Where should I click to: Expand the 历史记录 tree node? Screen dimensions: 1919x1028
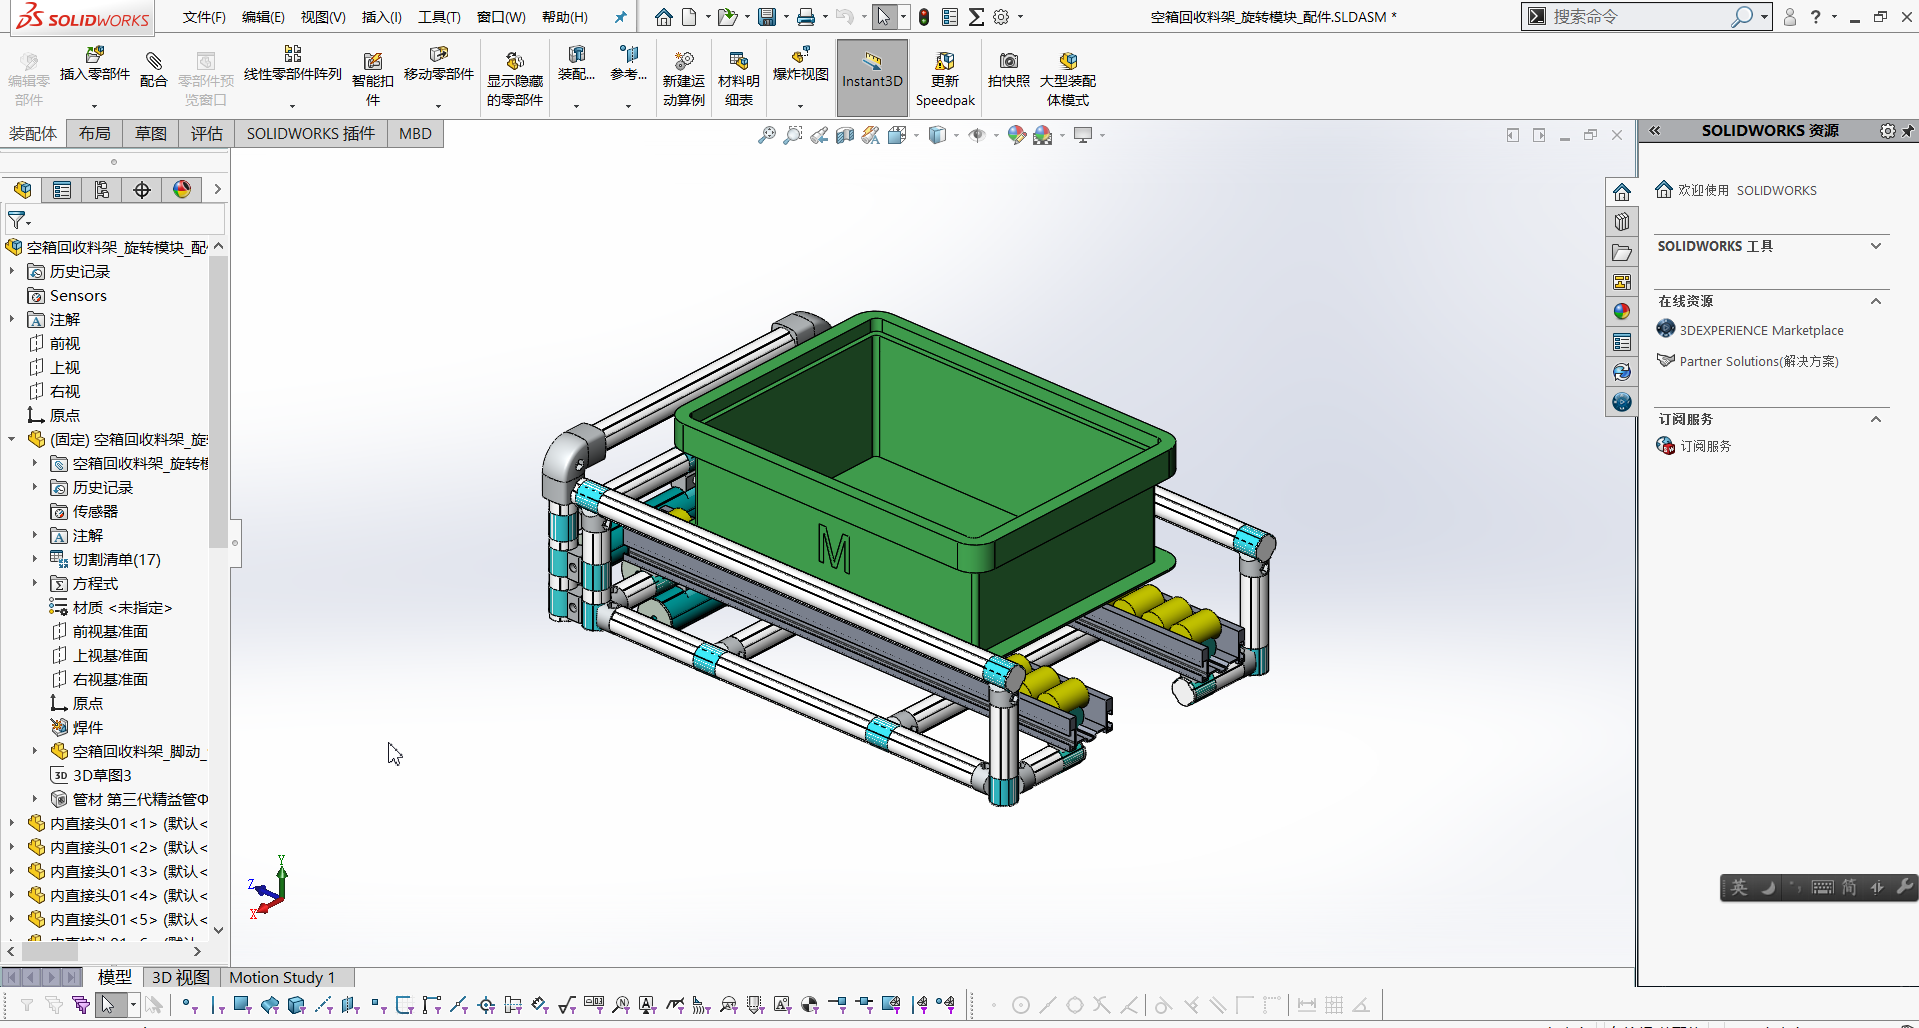point(12,271)
